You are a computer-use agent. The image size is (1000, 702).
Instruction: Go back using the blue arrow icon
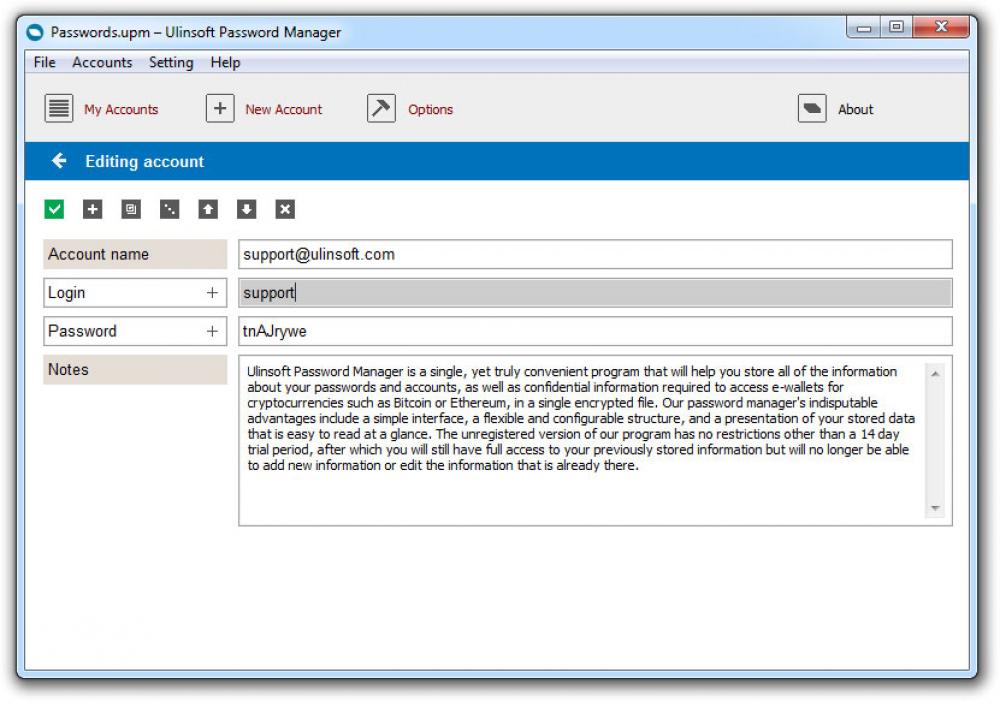pos(60,161)
